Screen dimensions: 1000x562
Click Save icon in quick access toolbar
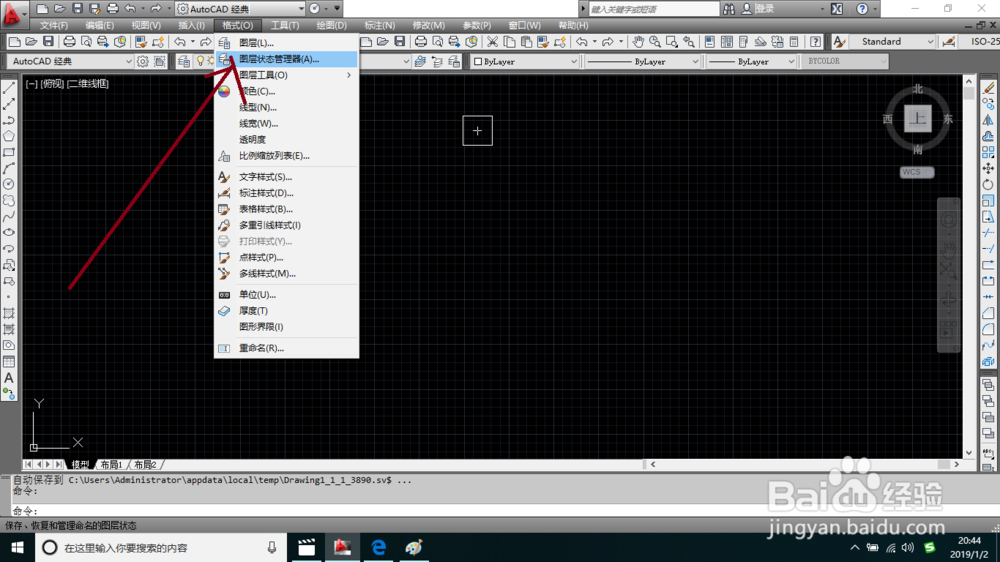[x=77, y=9]
